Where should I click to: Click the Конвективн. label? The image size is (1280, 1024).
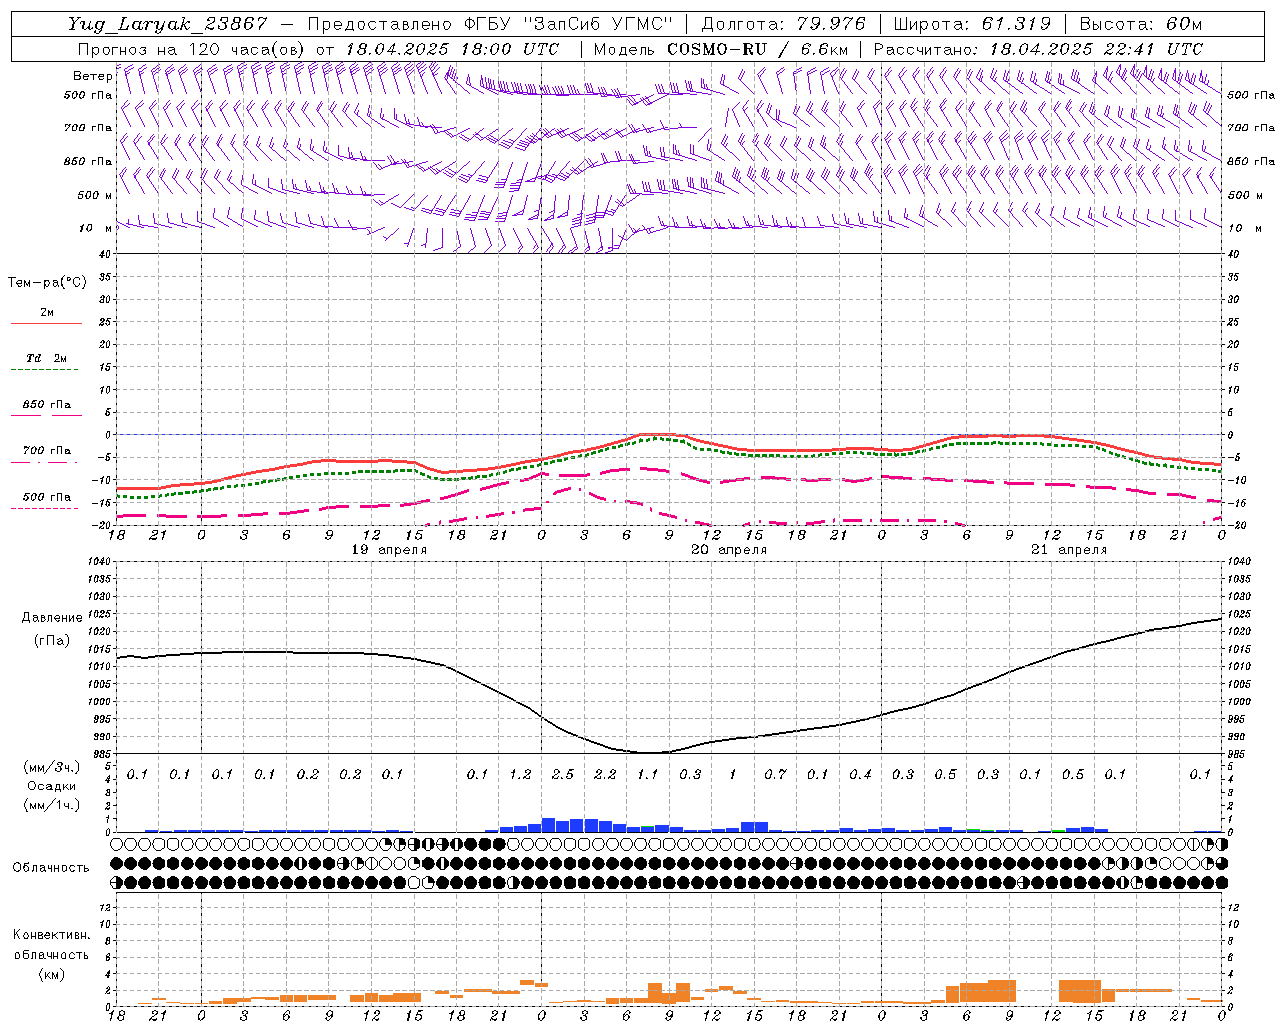coord(51,935)
